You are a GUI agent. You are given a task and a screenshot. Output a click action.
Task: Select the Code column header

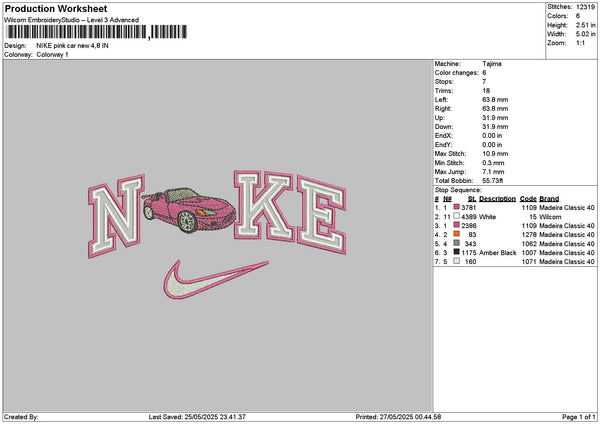point(528,199)
